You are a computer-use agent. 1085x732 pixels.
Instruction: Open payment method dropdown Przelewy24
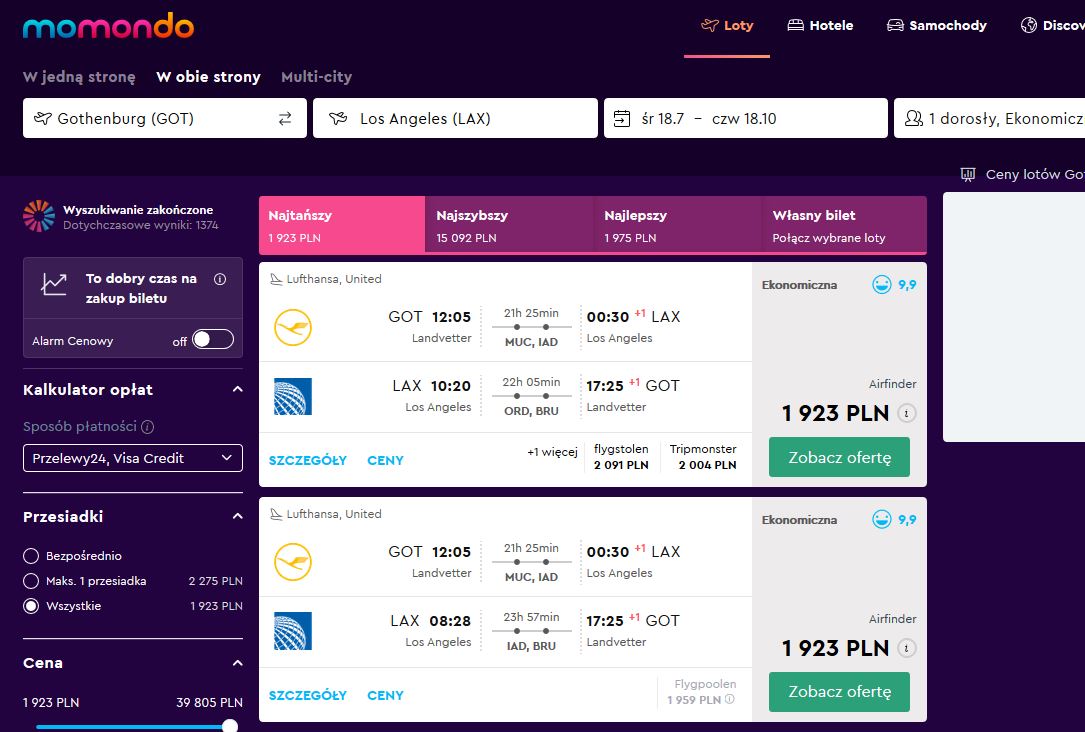pos(133,458)
